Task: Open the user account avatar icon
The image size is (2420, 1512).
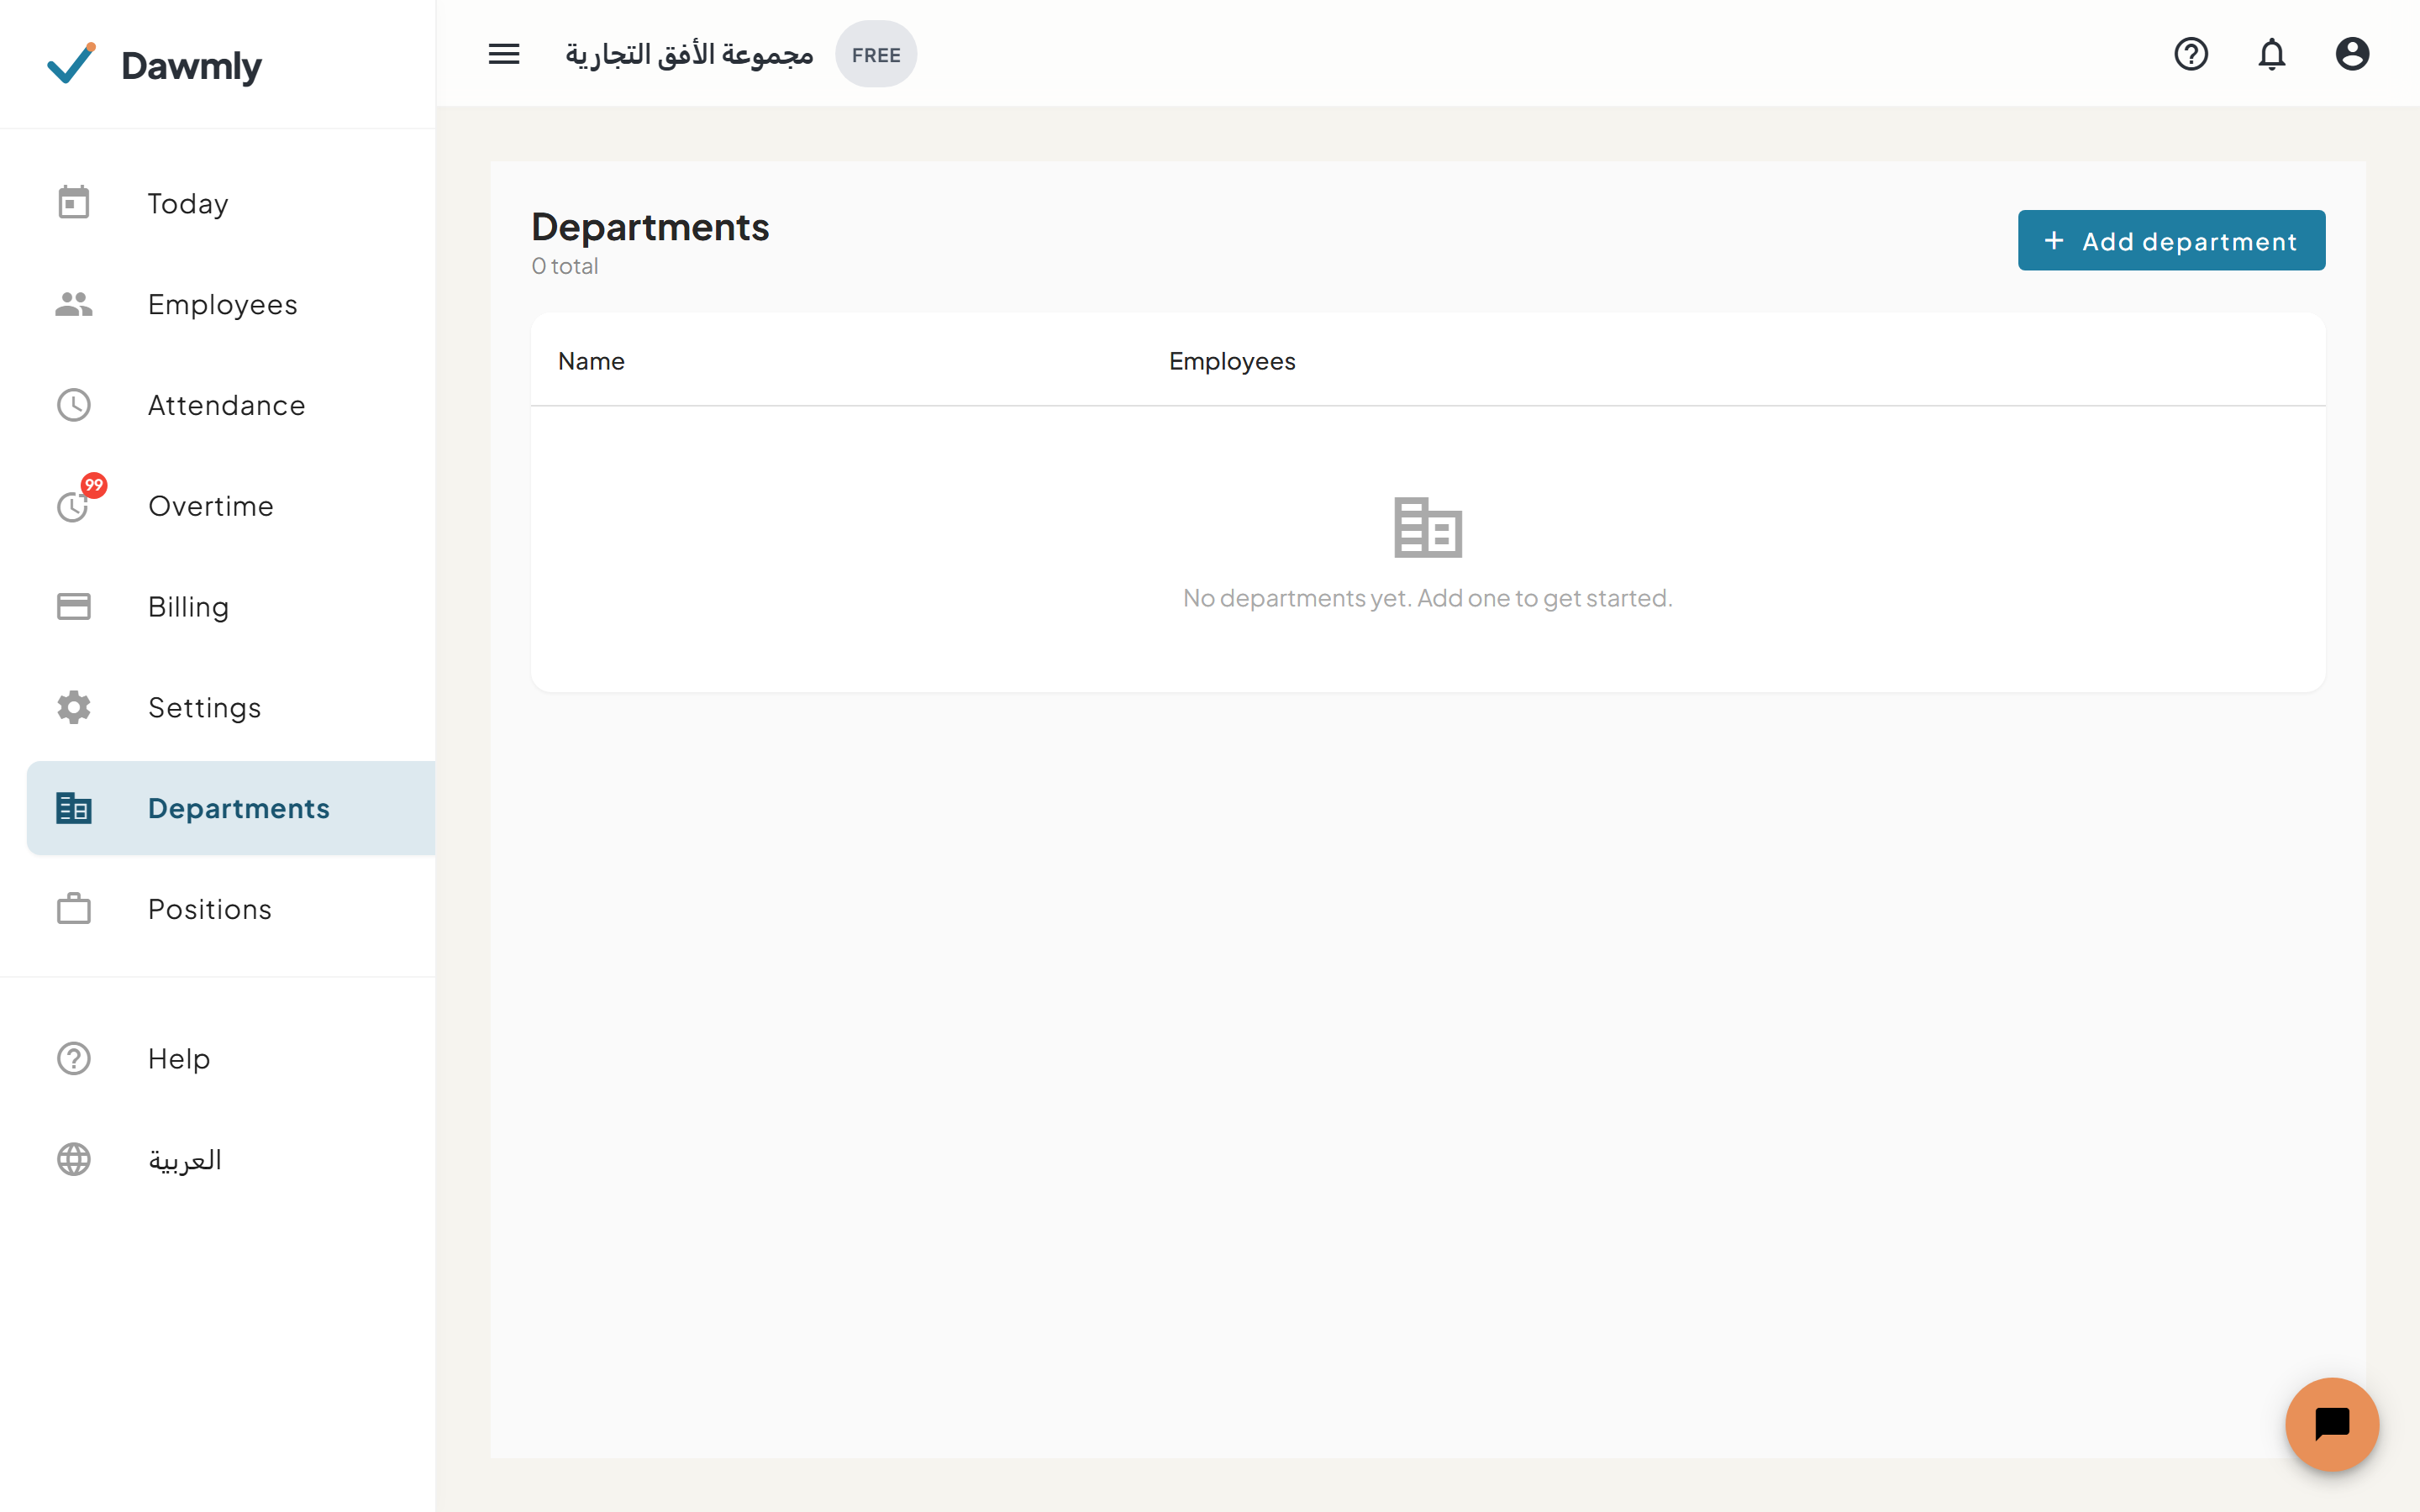Action: pos(2352,54)
